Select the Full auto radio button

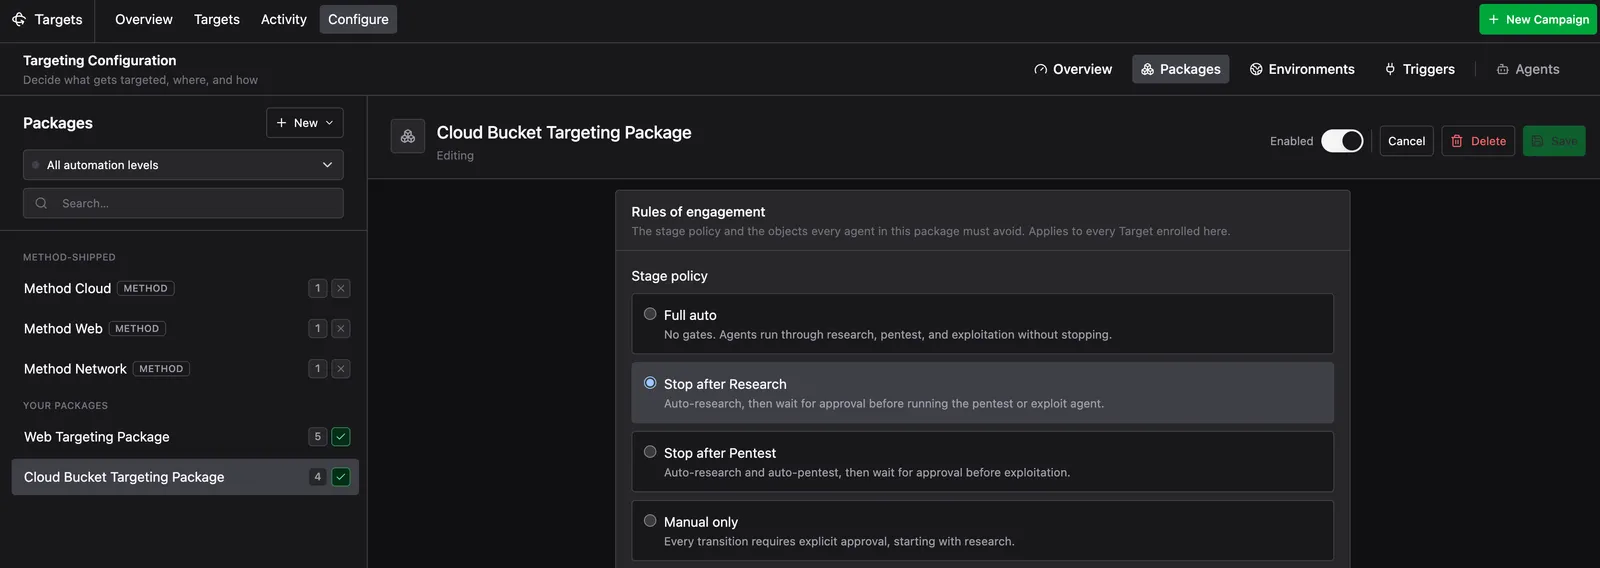coord(650,314)
